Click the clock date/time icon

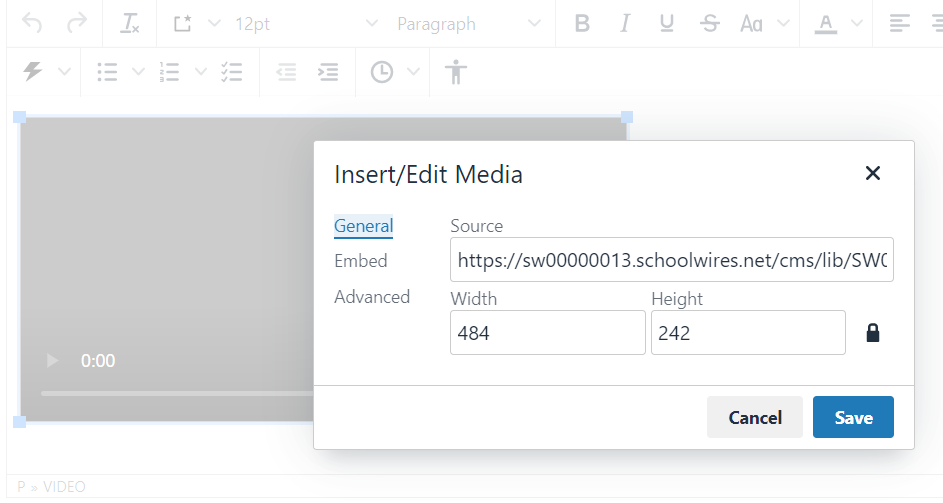pyautogui.click(x=382, y=72)
